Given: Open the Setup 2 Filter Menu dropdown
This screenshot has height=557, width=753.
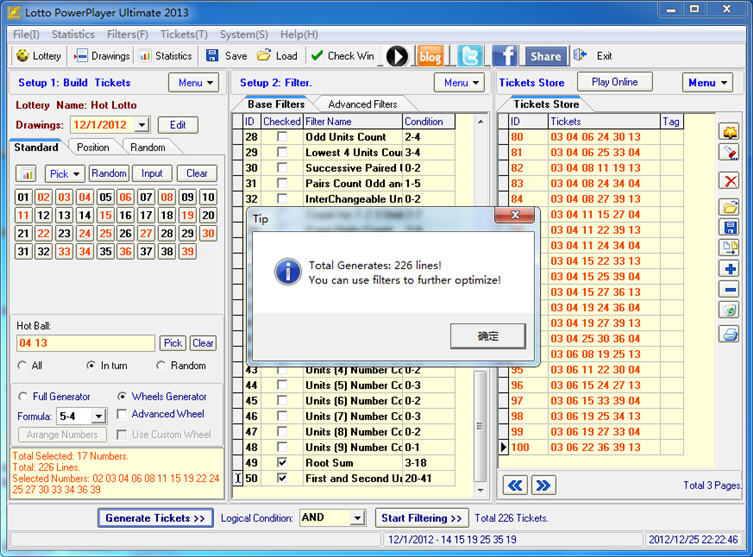Looking at the screenshot, I should [459, 83].
